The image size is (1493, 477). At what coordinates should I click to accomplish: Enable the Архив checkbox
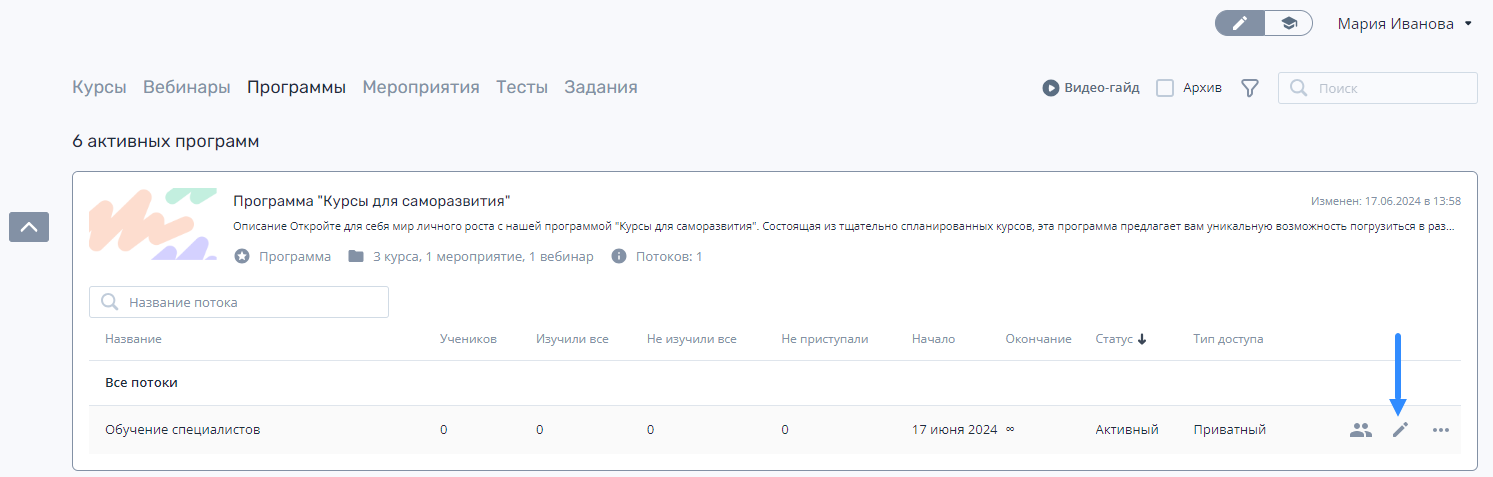1165,88
